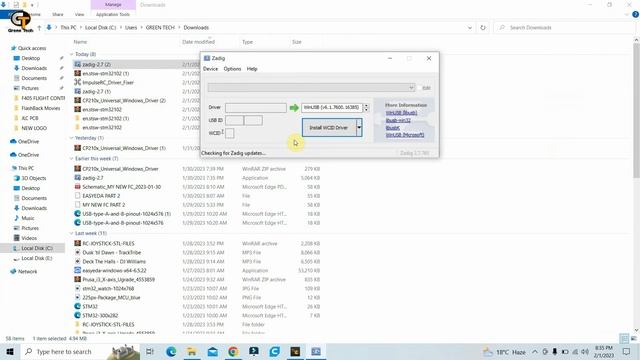Viewport: 640px width, 360px height.
Task: Collapse the Last week (11) group
Action: click(71, 233)
